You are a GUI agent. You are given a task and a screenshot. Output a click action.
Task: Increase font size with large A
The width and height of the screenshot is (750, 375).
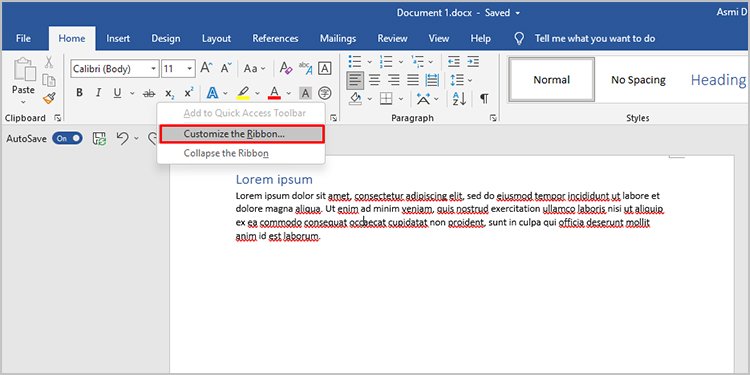(x=206, y=68)
